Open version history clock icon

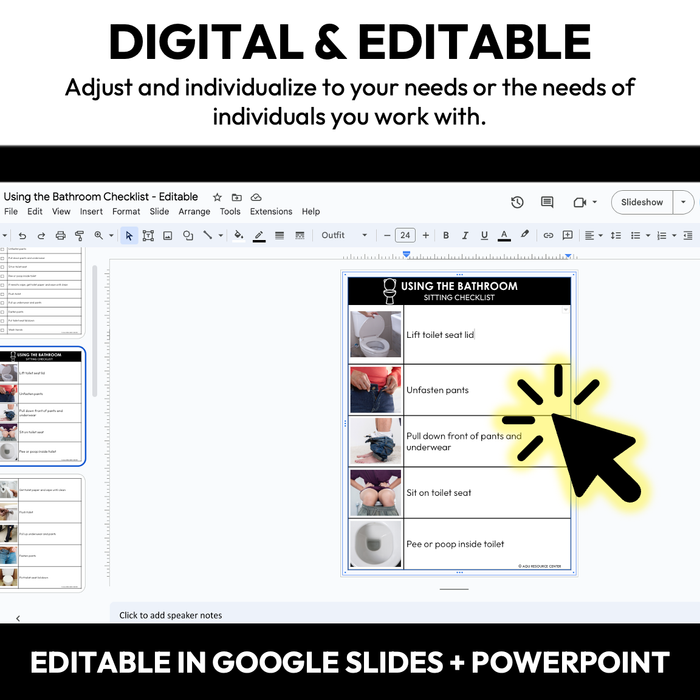(x=517, y=202)
